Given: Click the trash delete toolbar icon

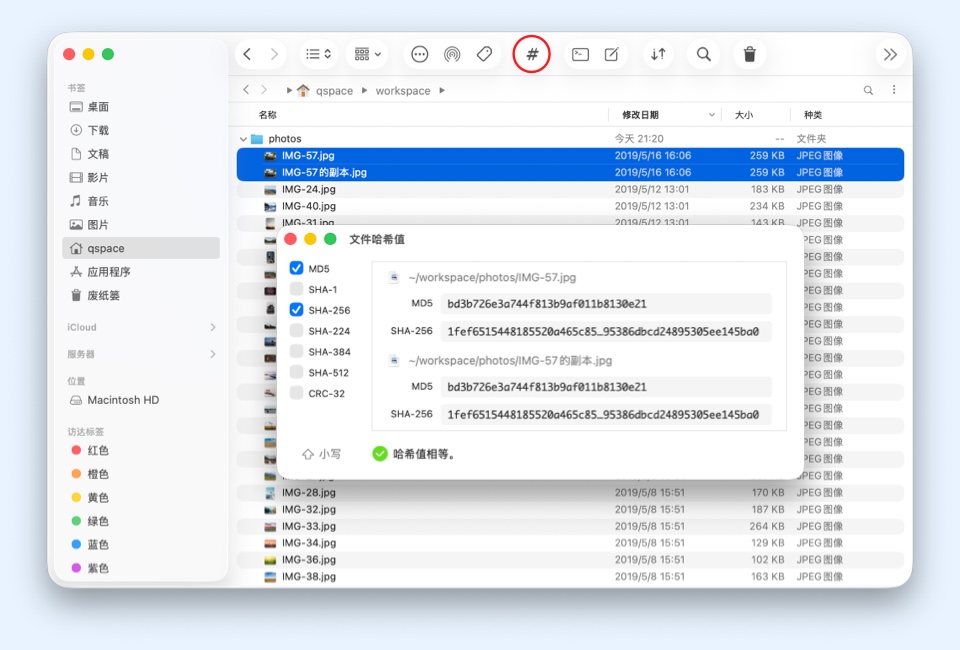Looking at the screenshot, I should [750, 55].
